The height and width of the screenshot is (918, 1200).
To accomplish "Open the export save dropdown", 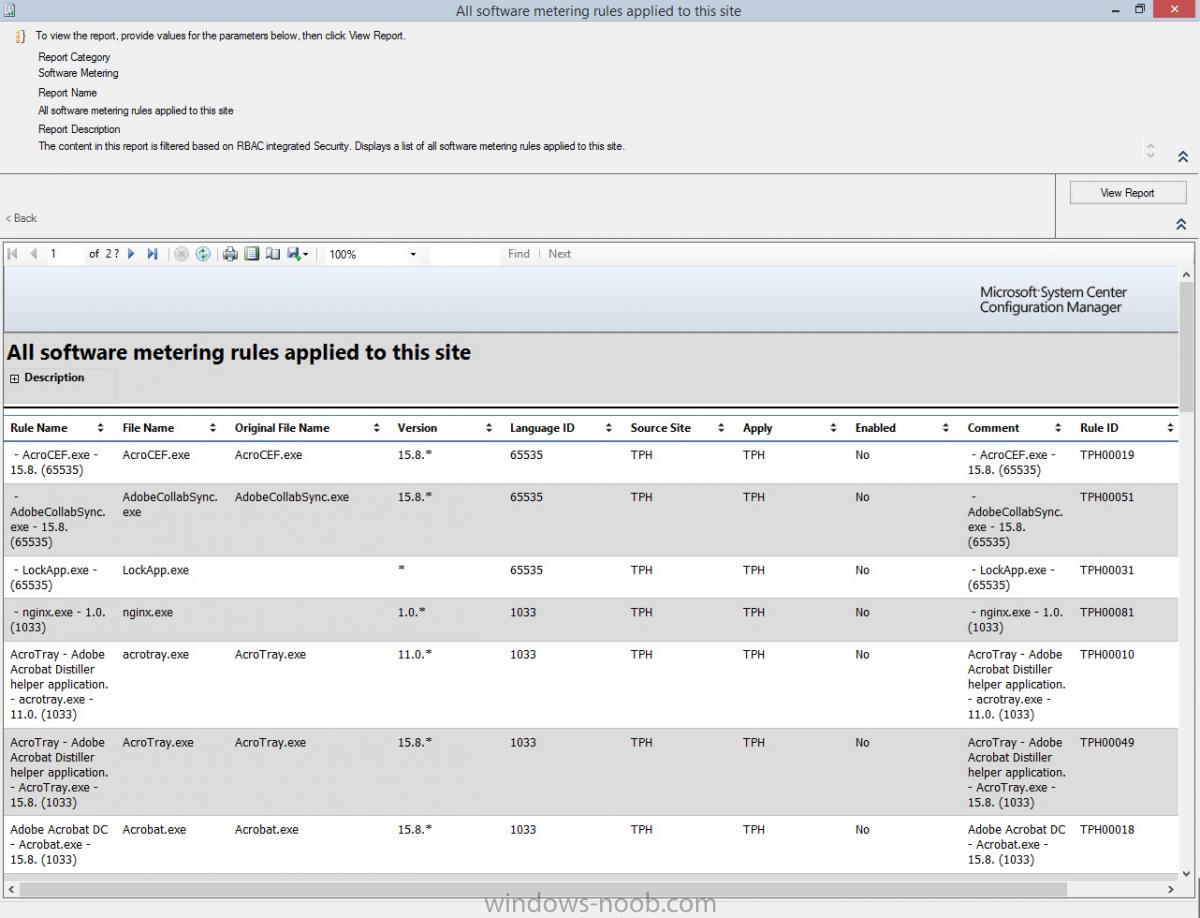I will point(298,254).
